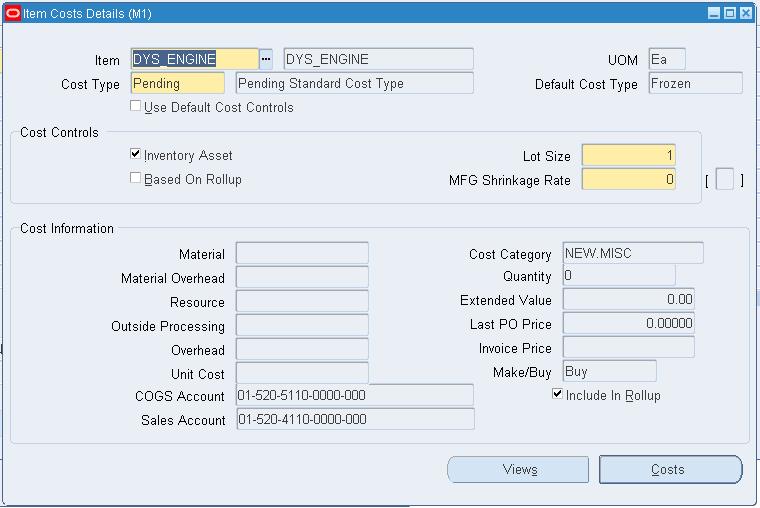Click the Cost Type field showing Pending
Viewport: 760px width, 508px height.
(178, 83)
